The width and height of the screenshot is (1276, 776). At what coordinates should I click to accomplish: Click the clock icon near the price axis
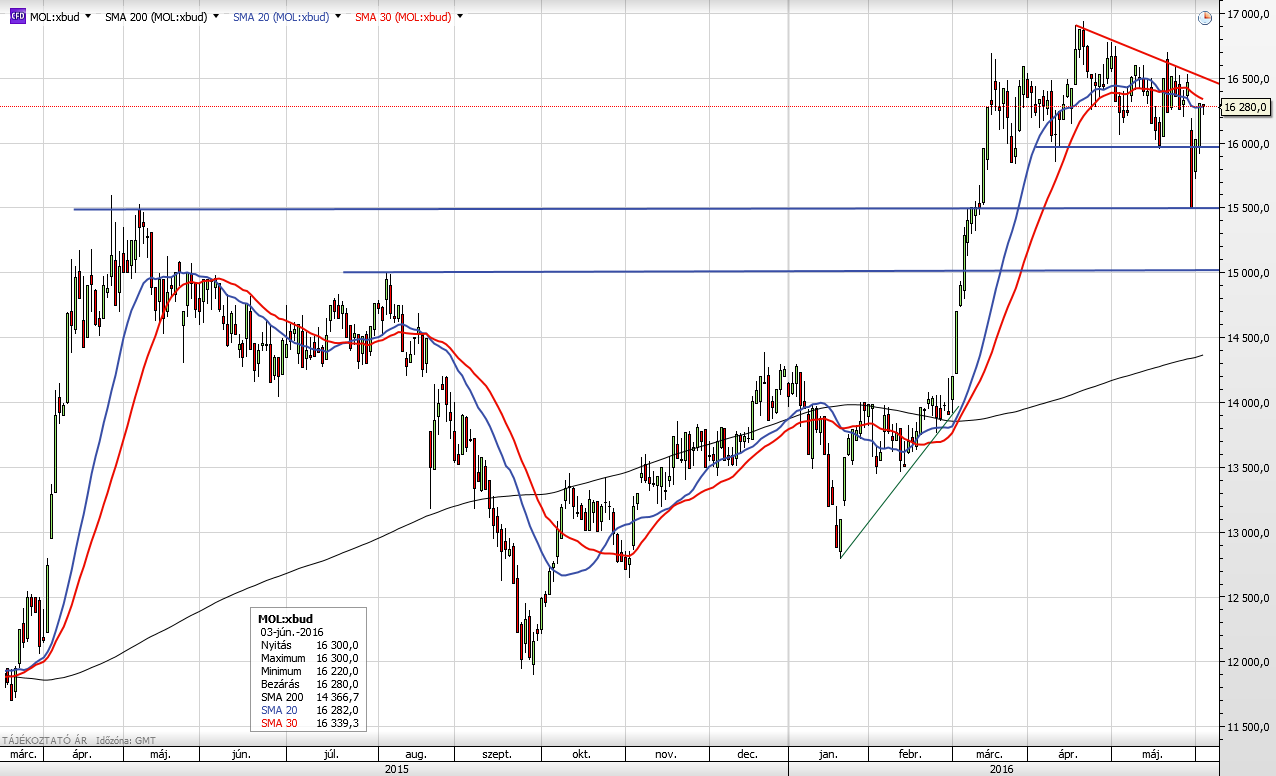pos(1205,17)
